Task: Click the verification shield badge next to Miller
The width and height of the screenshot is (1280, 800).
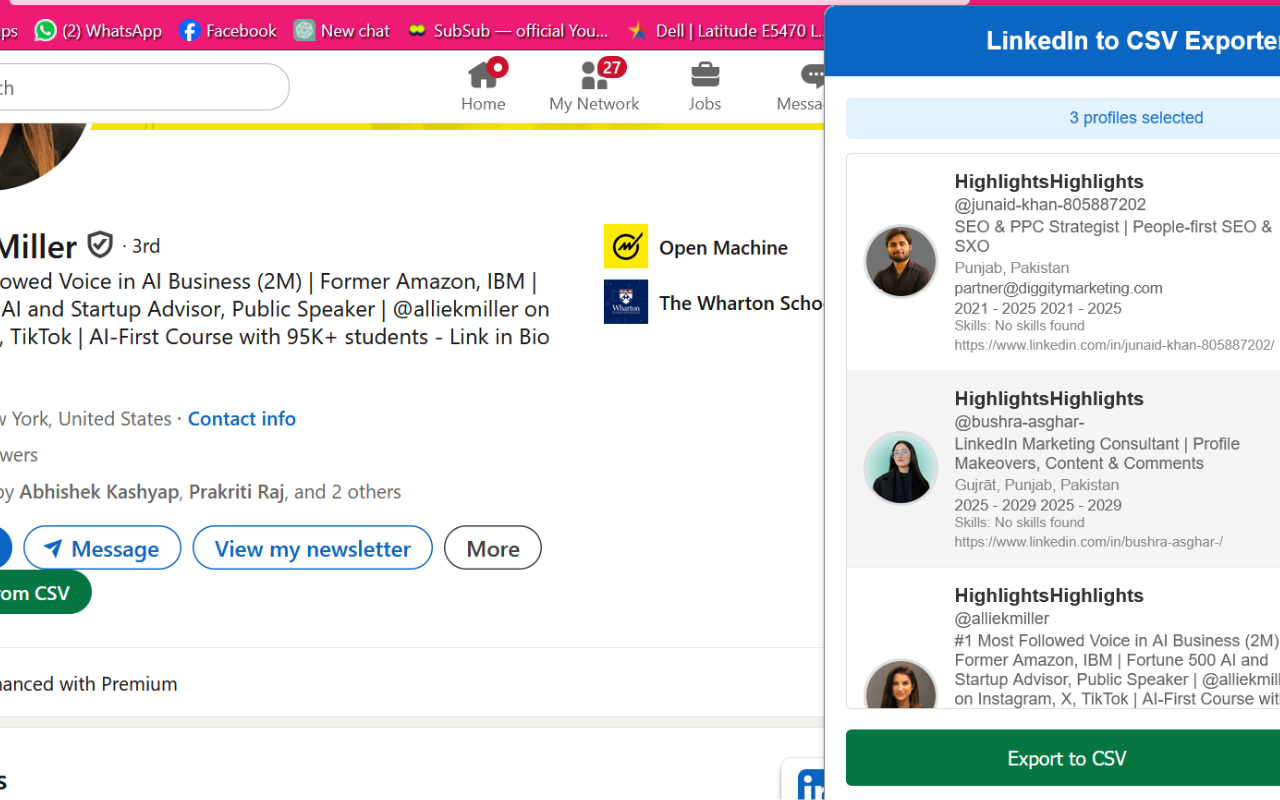Action: [100, 245]
